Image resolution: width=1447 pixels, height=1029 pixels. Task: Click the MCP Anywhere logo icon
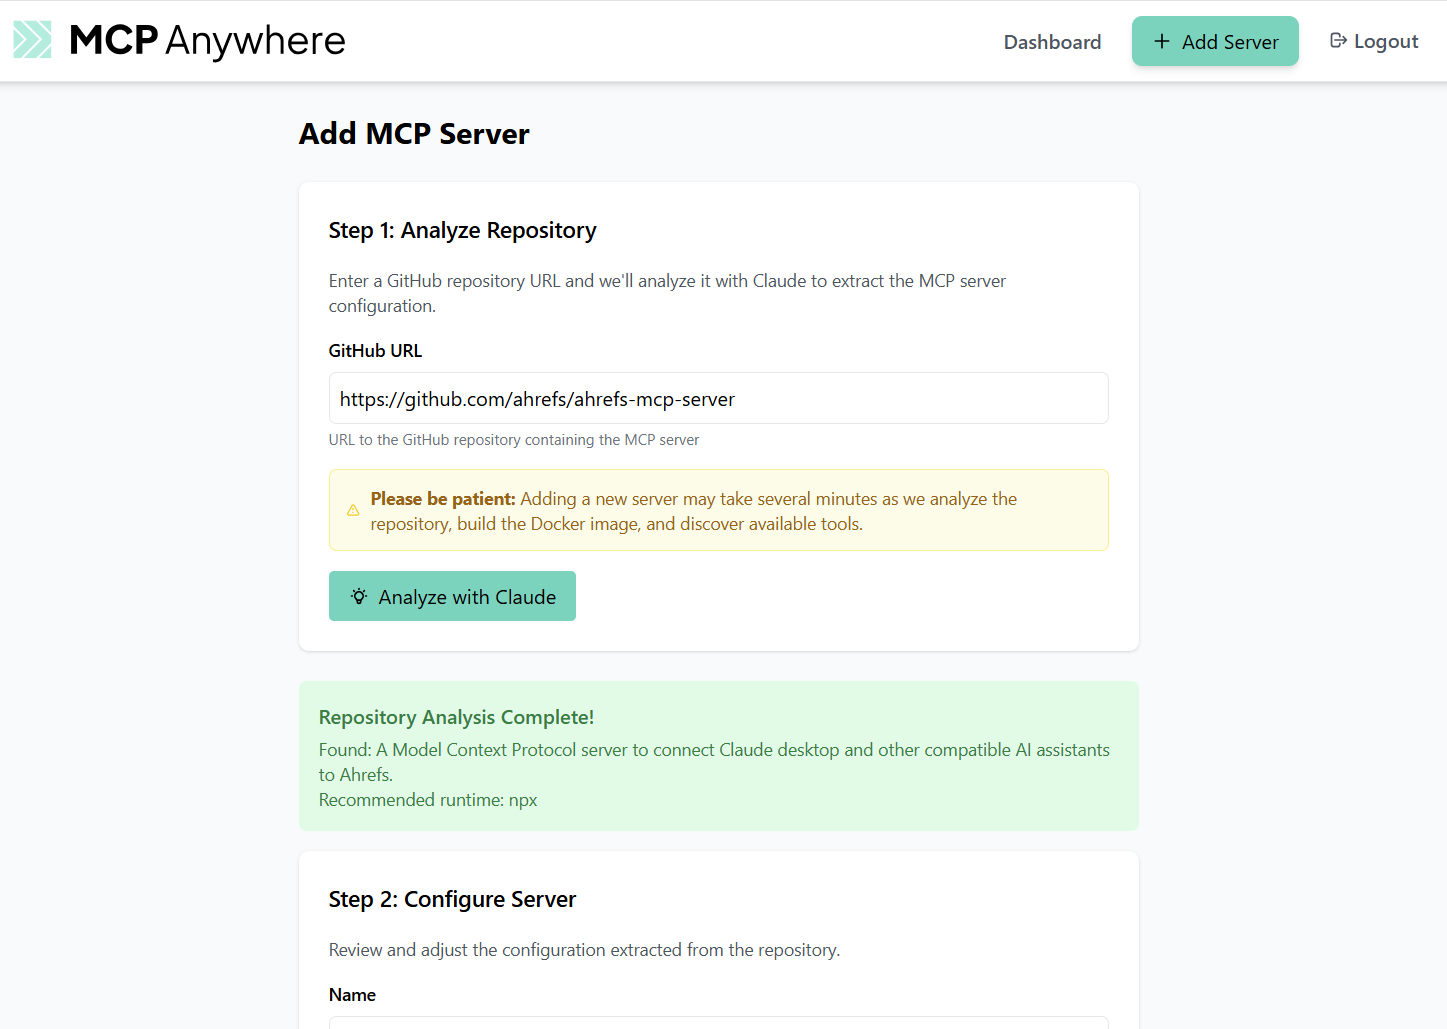32,40
